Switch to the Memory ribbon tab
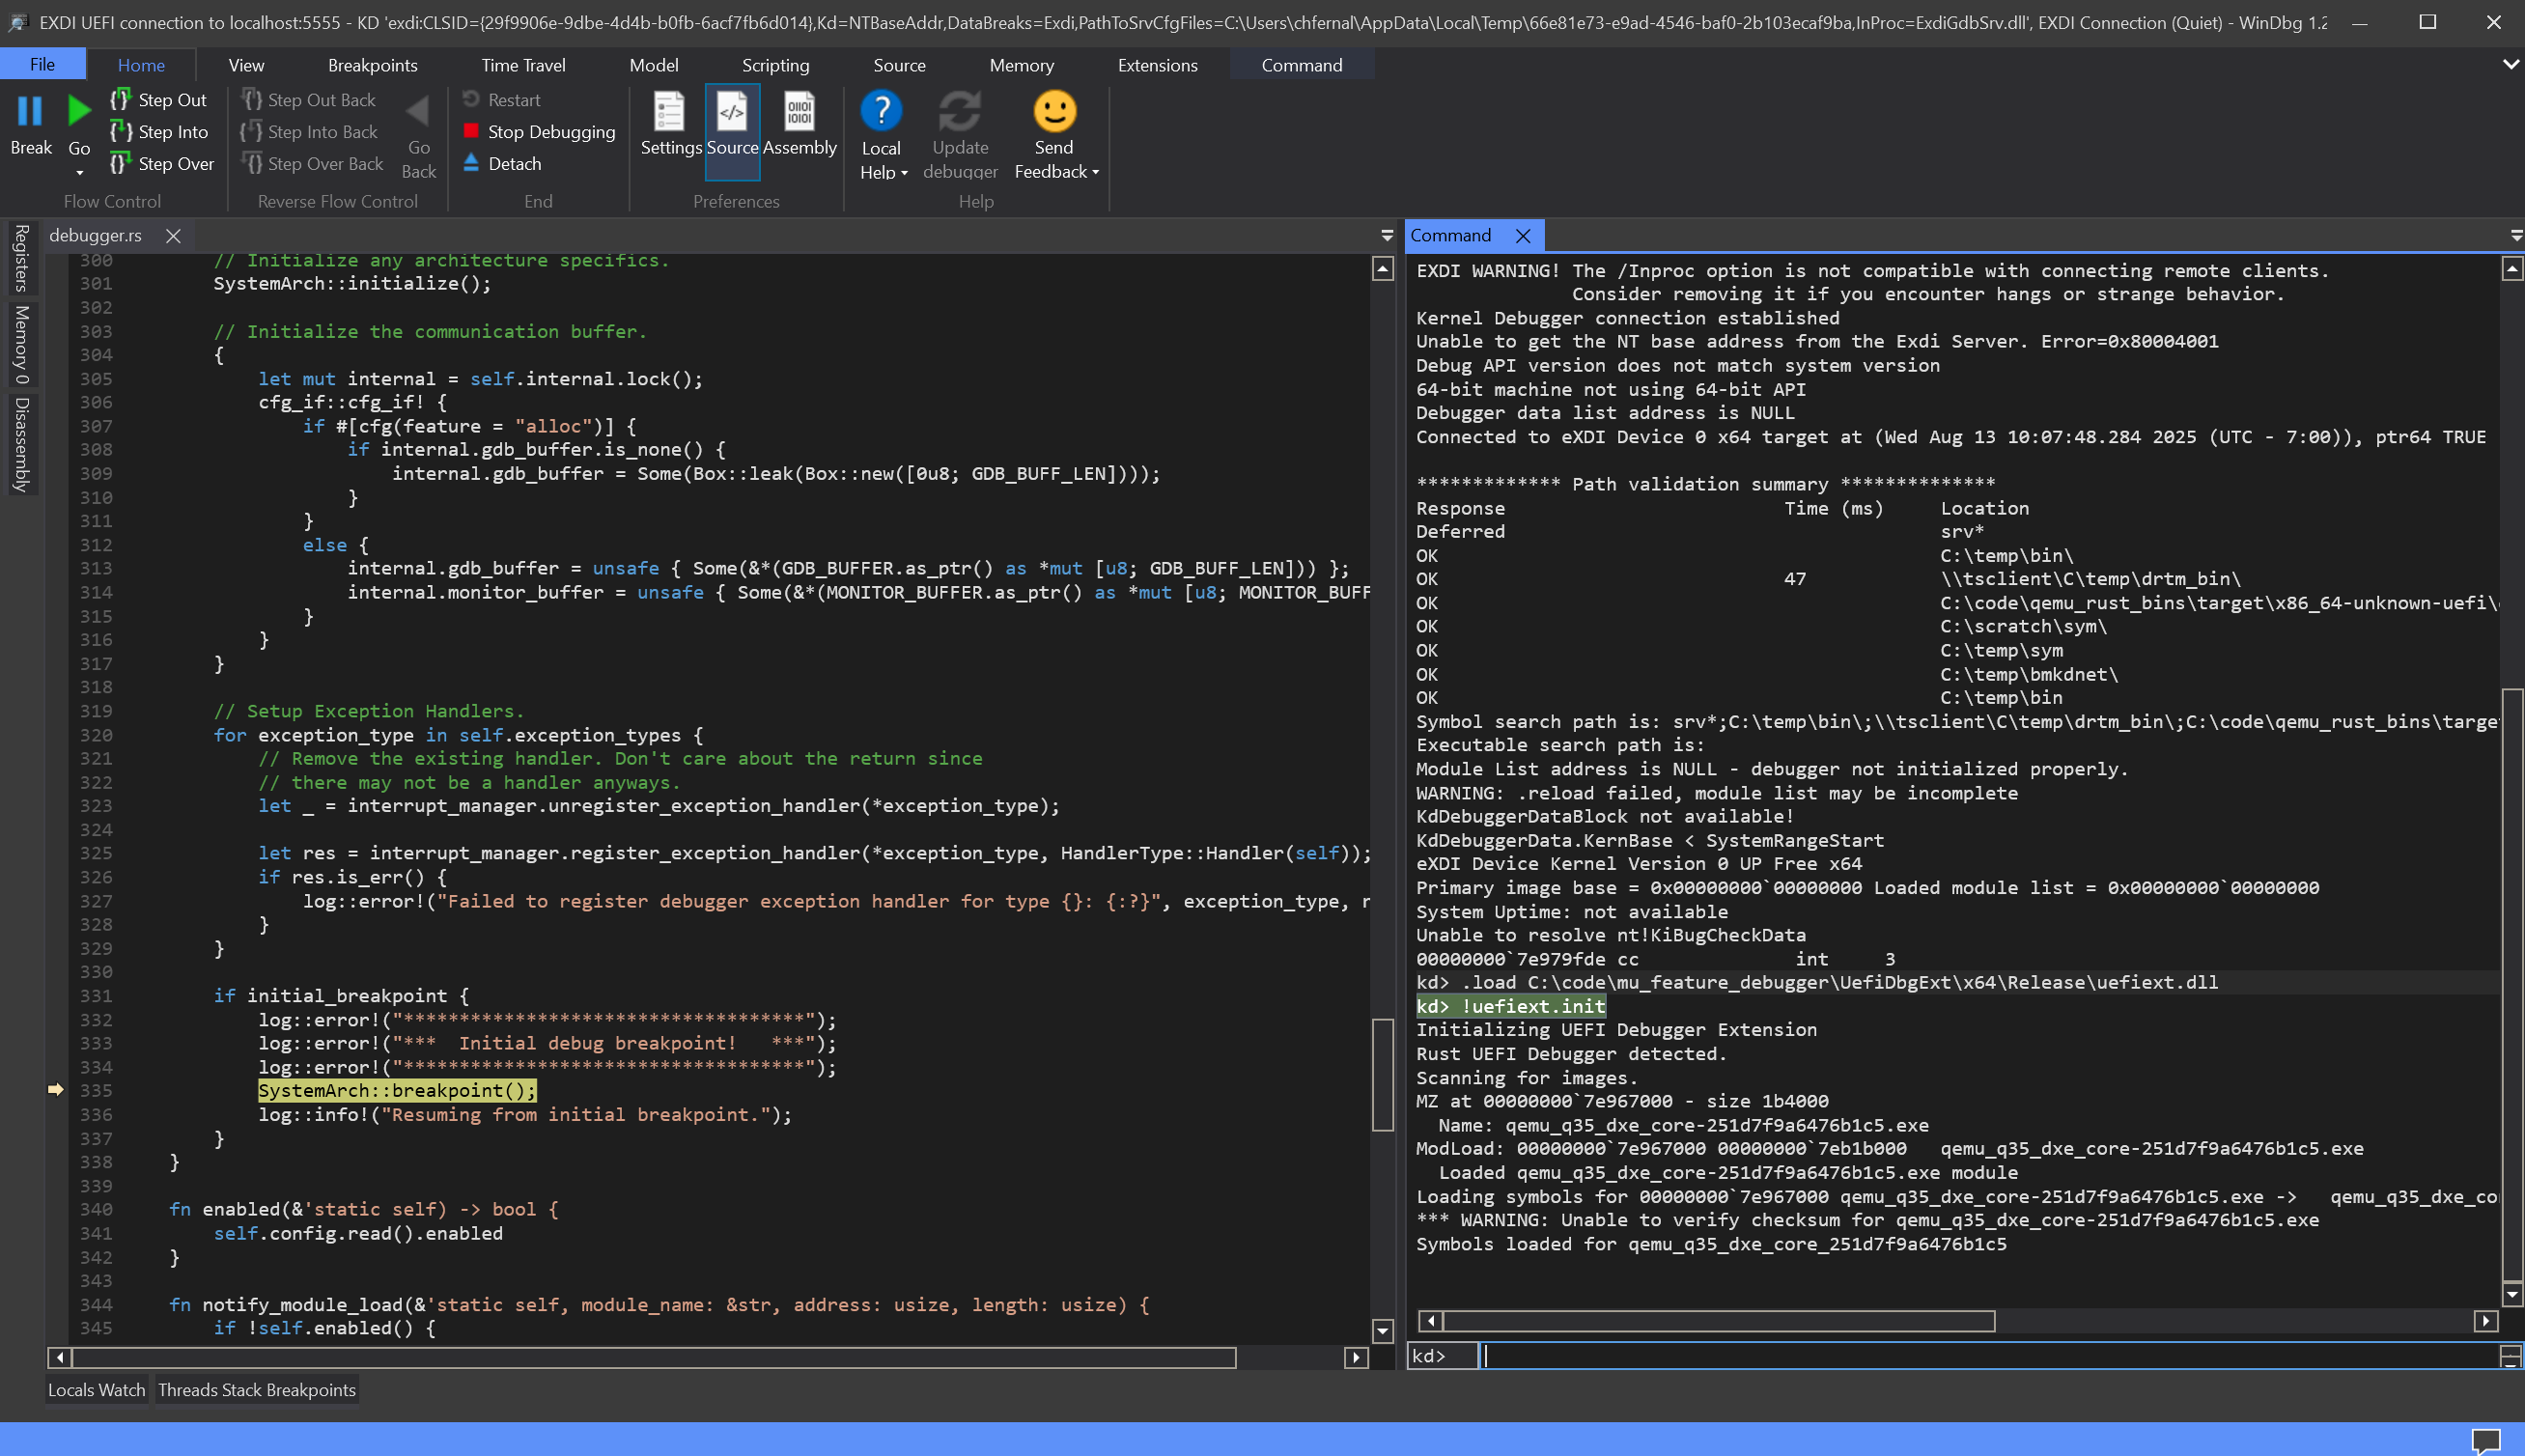 click(x=1021, y=65)
